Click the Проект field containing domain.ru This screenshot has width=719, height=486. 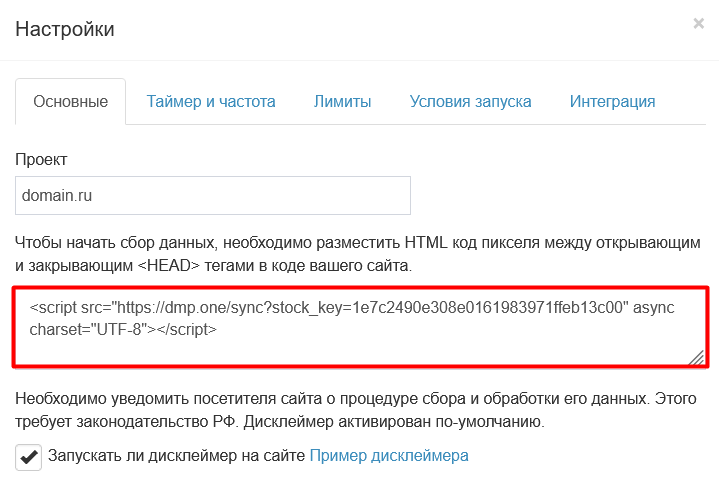(x=213, y=195)
